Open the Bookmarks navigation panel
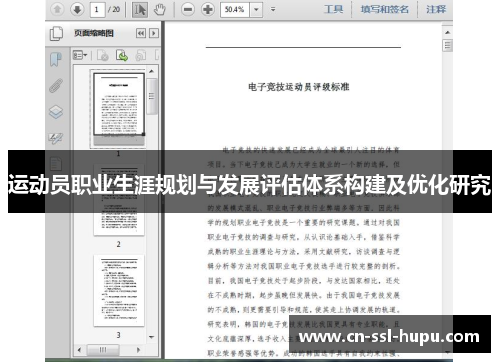This screenshot has width=500, height=362. tap(56, 60)
